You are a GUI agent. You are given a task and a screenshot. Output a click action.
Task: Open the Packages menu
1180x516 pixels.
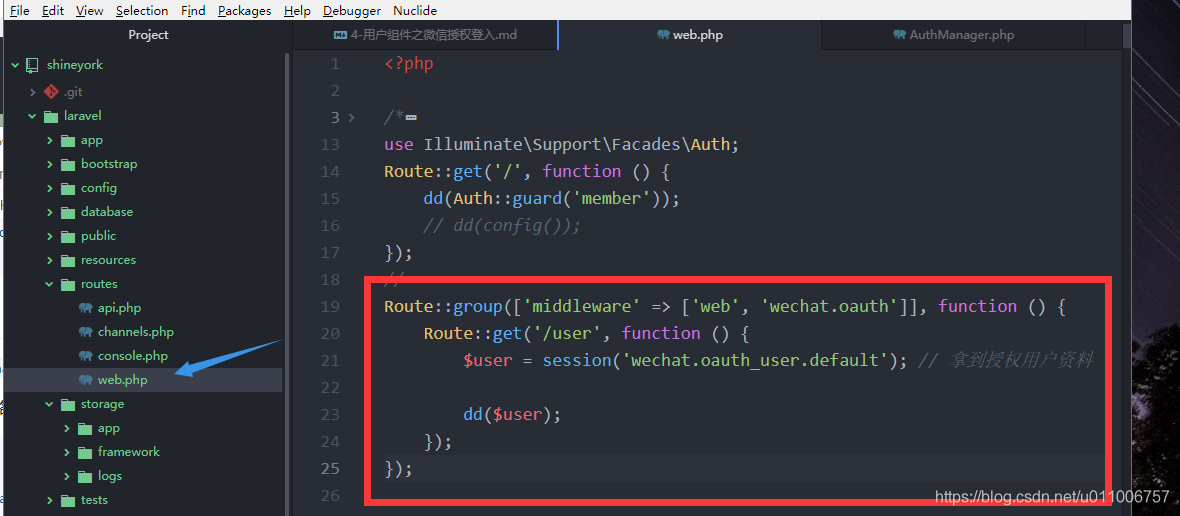coord(244,10)
